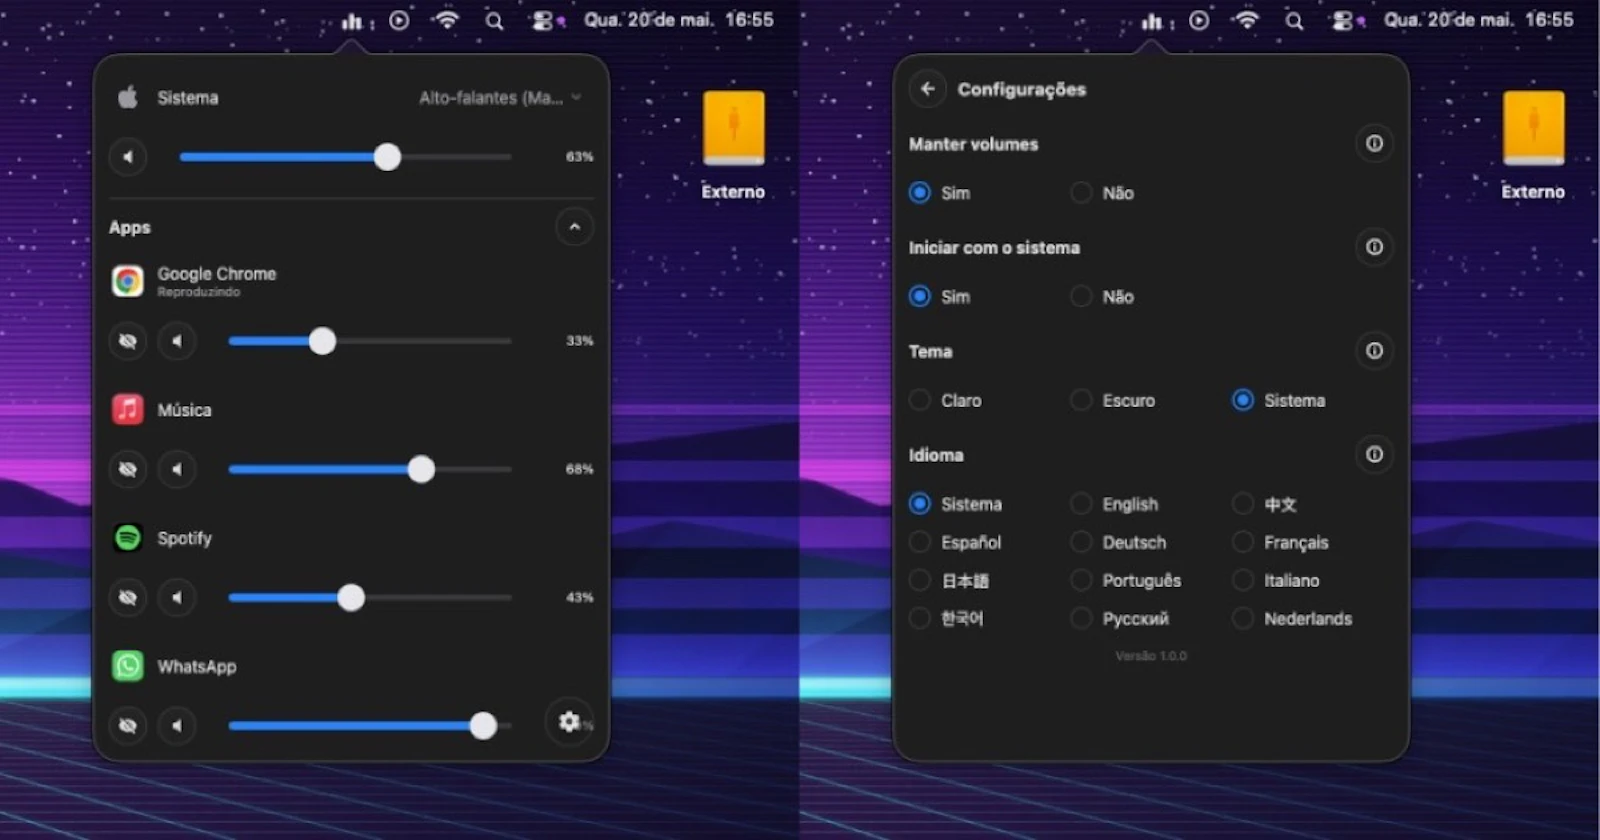Click the Spotify app icon
1600x840 pixels.
coord(128,538)
